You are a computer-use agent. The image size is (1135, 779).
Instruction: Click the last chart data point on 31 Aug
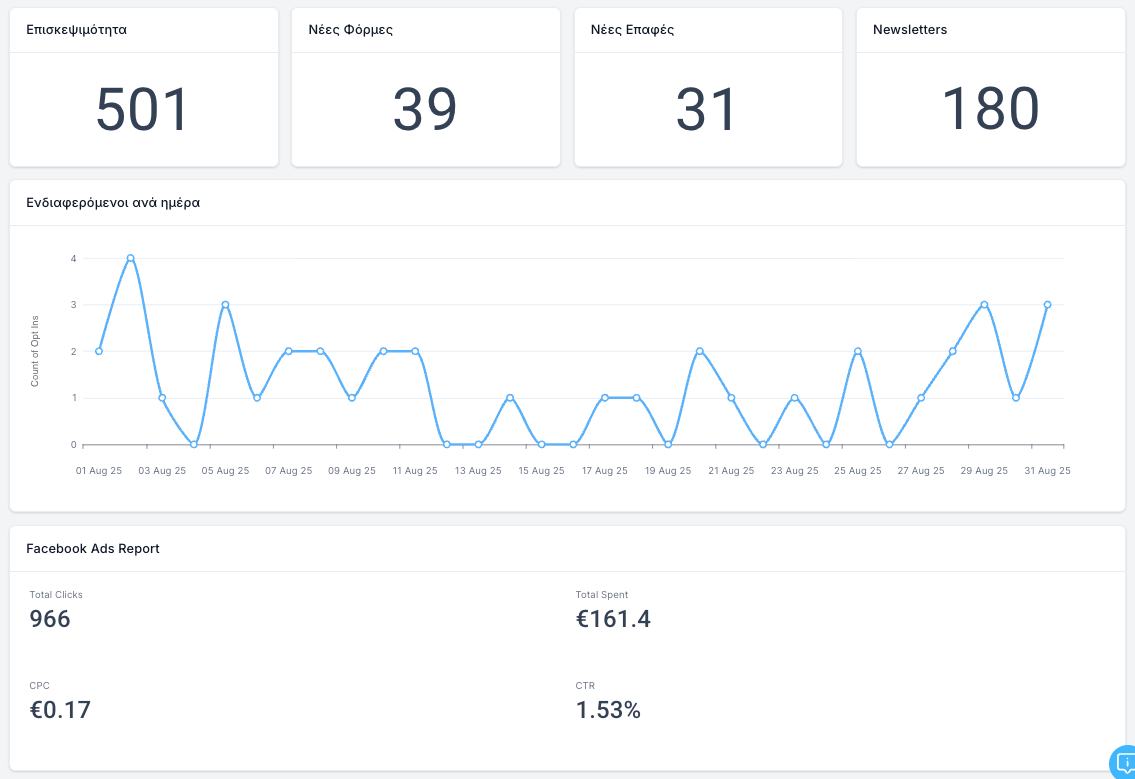coord(1047,305)
